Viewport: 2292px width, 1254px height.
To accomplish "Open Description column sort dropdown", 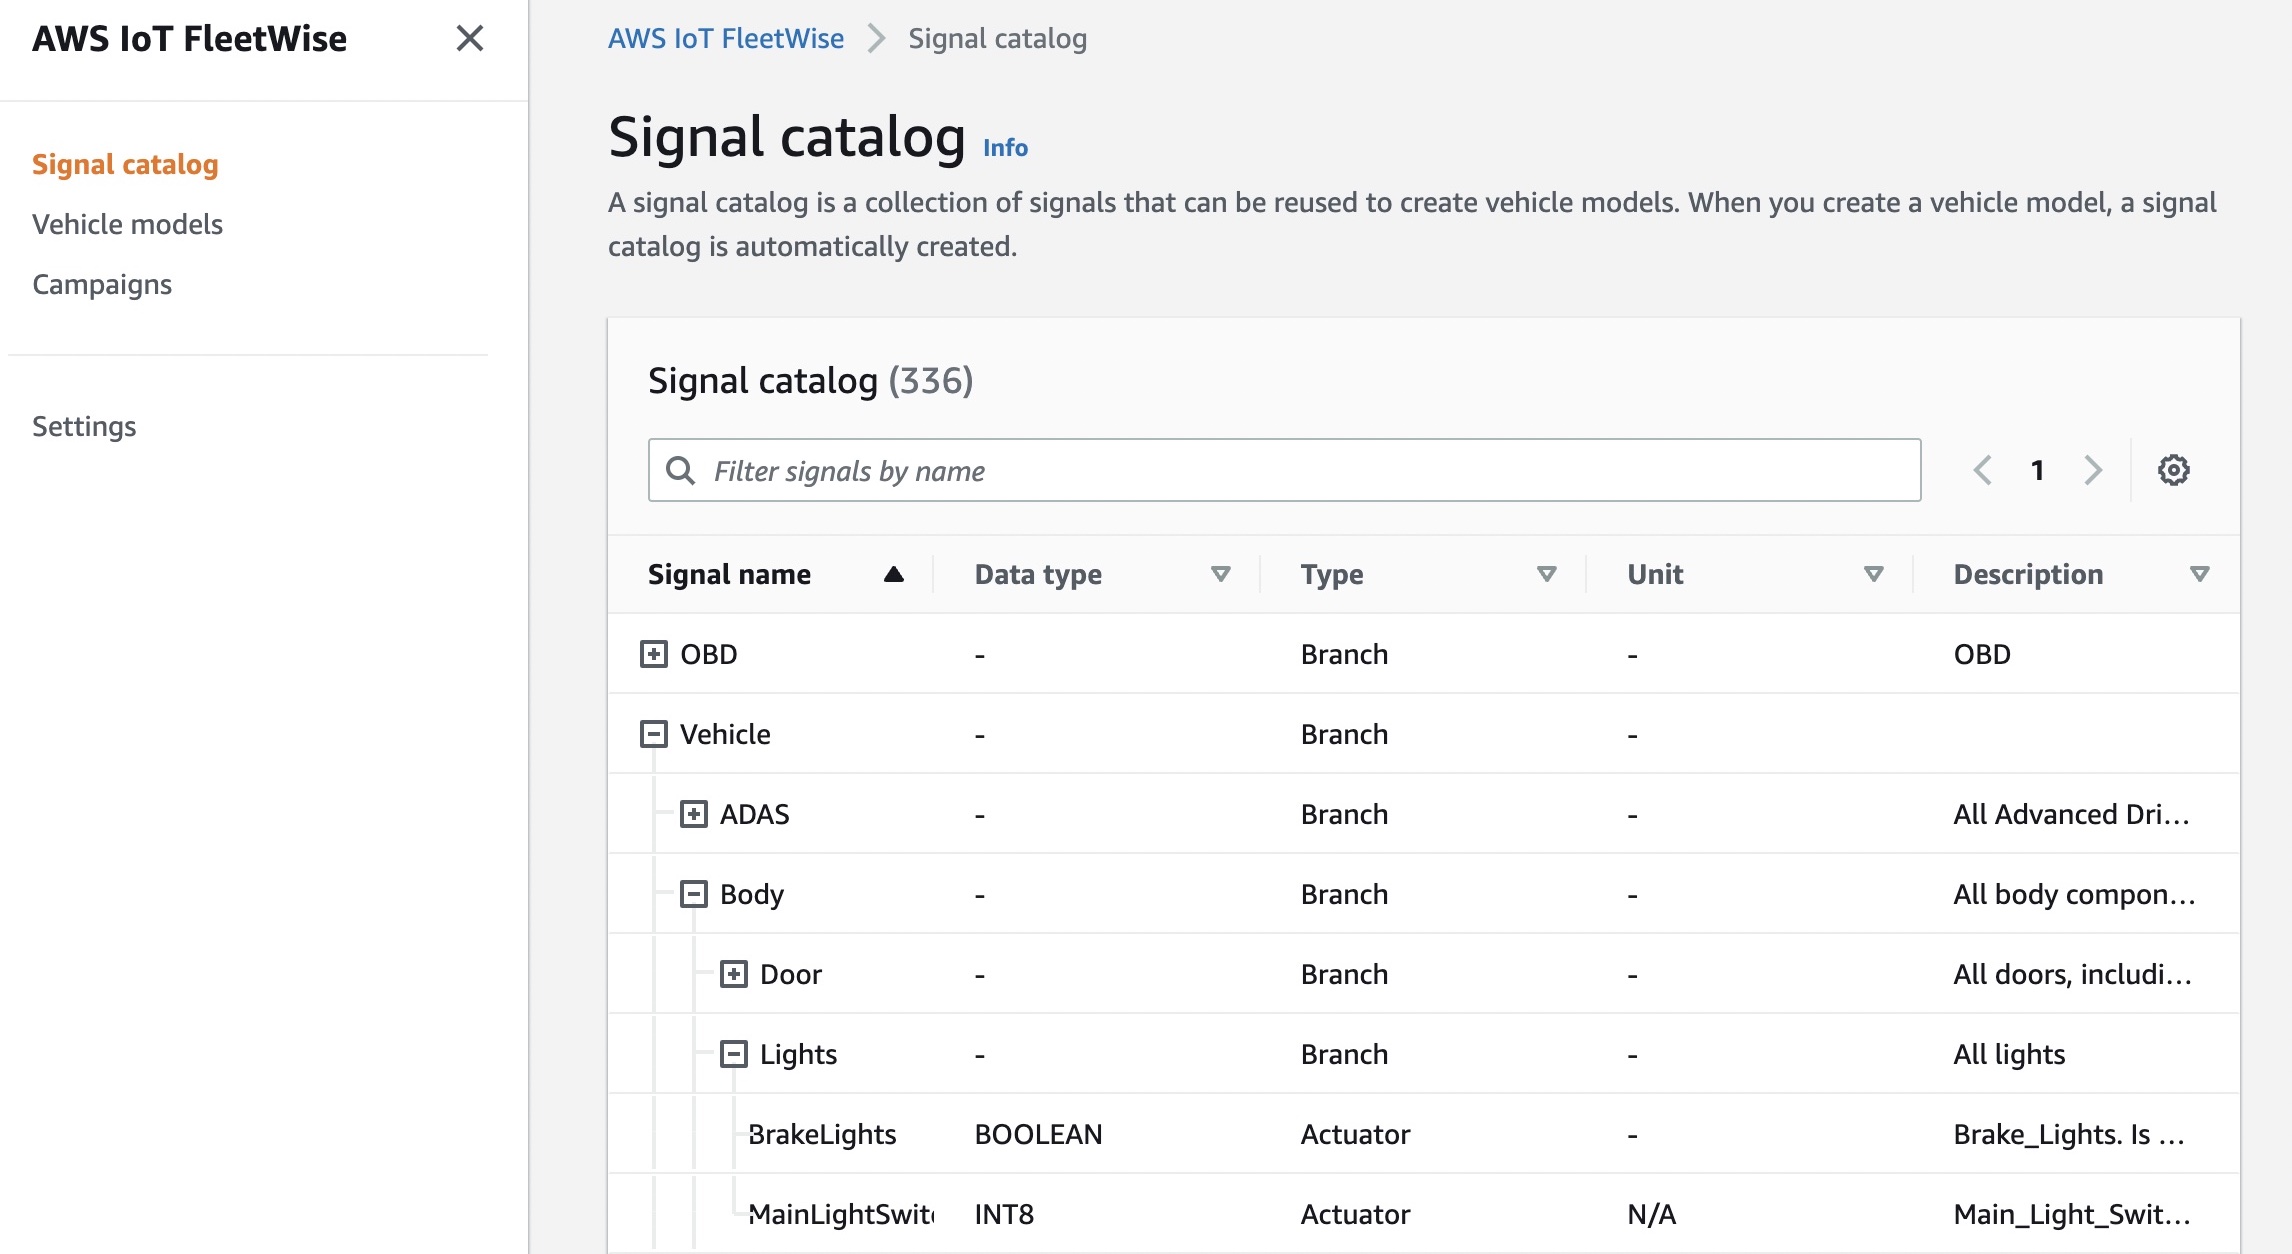I will click(x=2199, y=574).
